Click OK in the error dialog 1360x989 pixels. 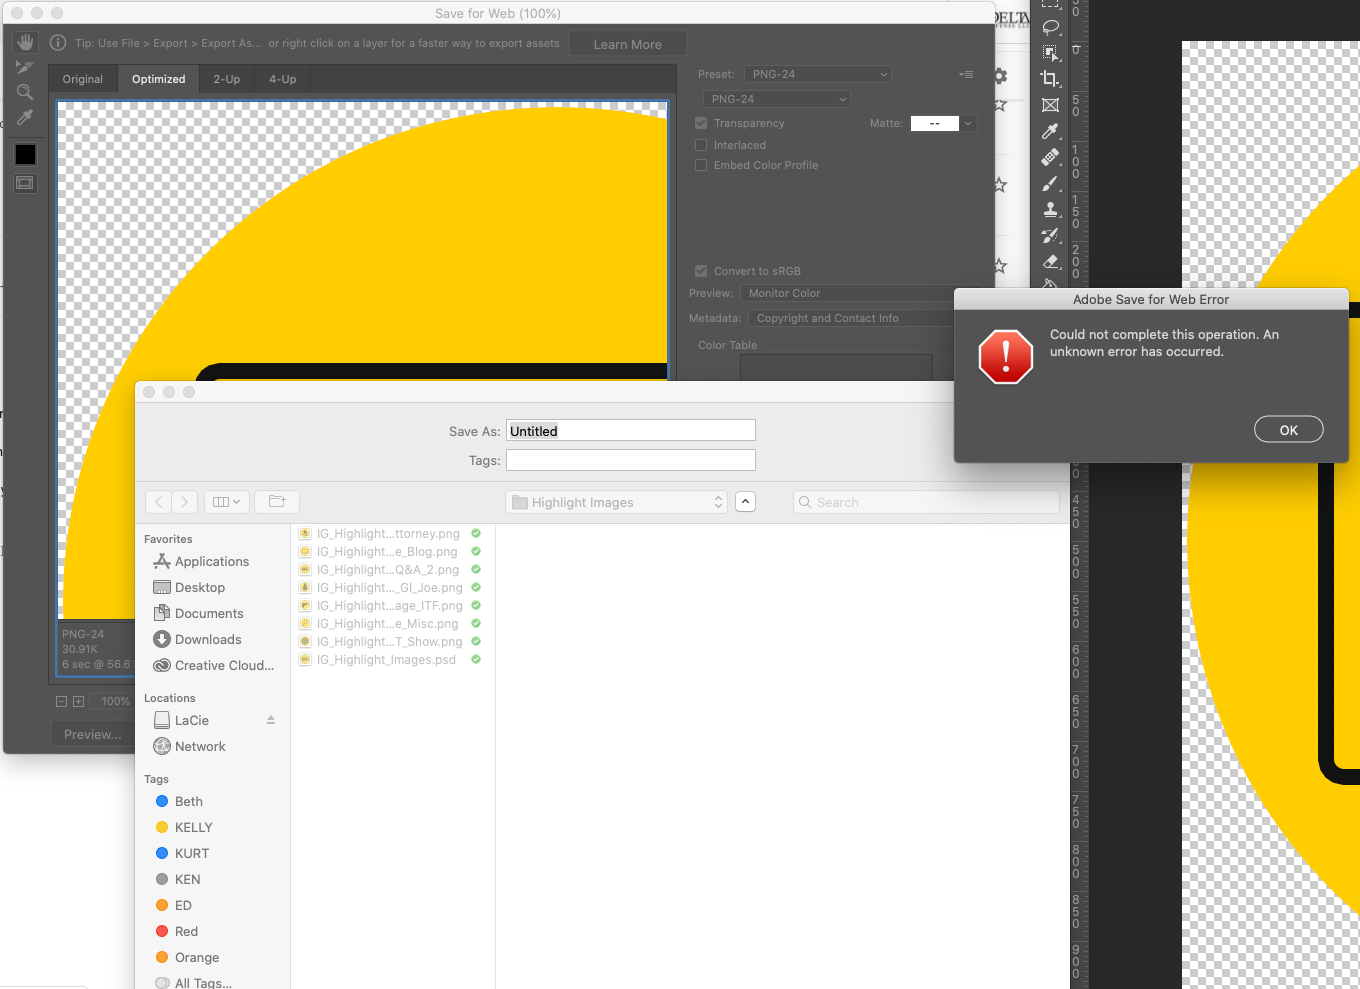click(x=1289, y=430)
